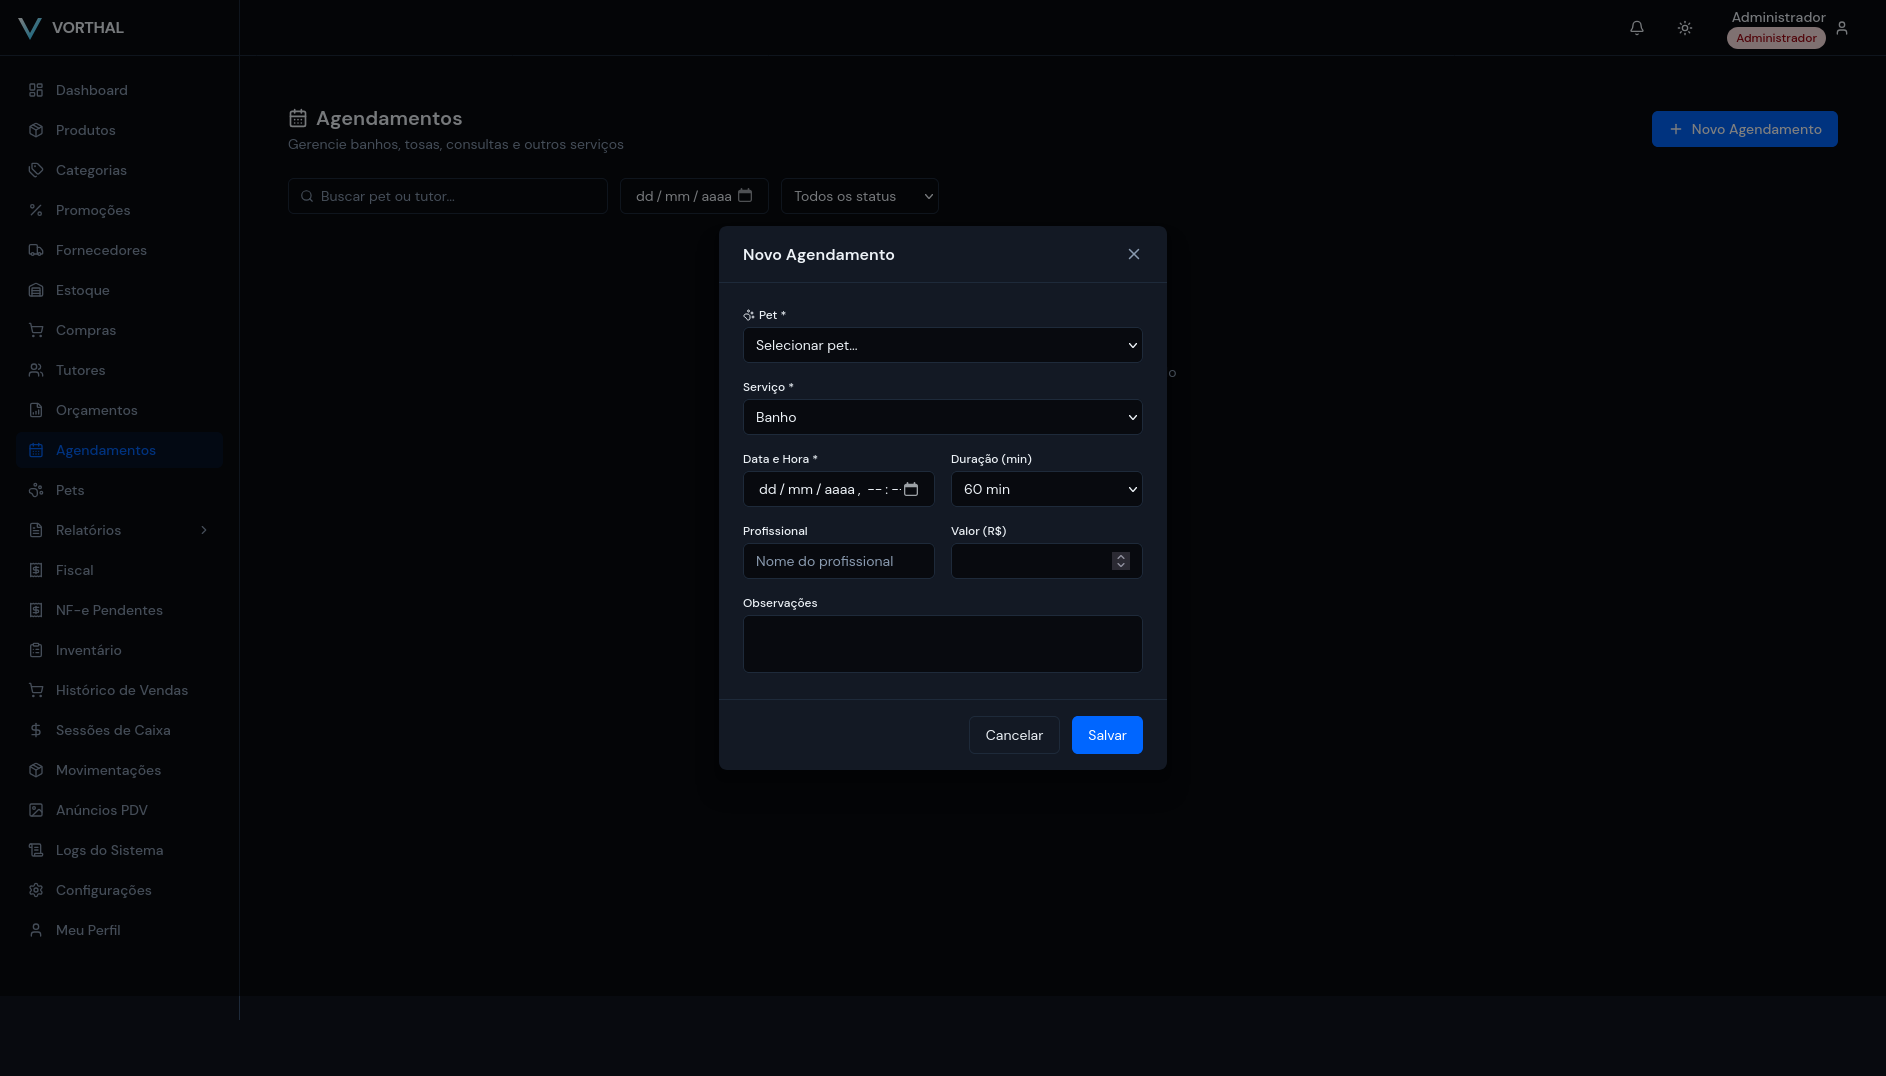Click the Dashboard sidebar icon
The height and width of the screenshot is (1076, 1886).
pyautogui.click(x=36, y=90)
